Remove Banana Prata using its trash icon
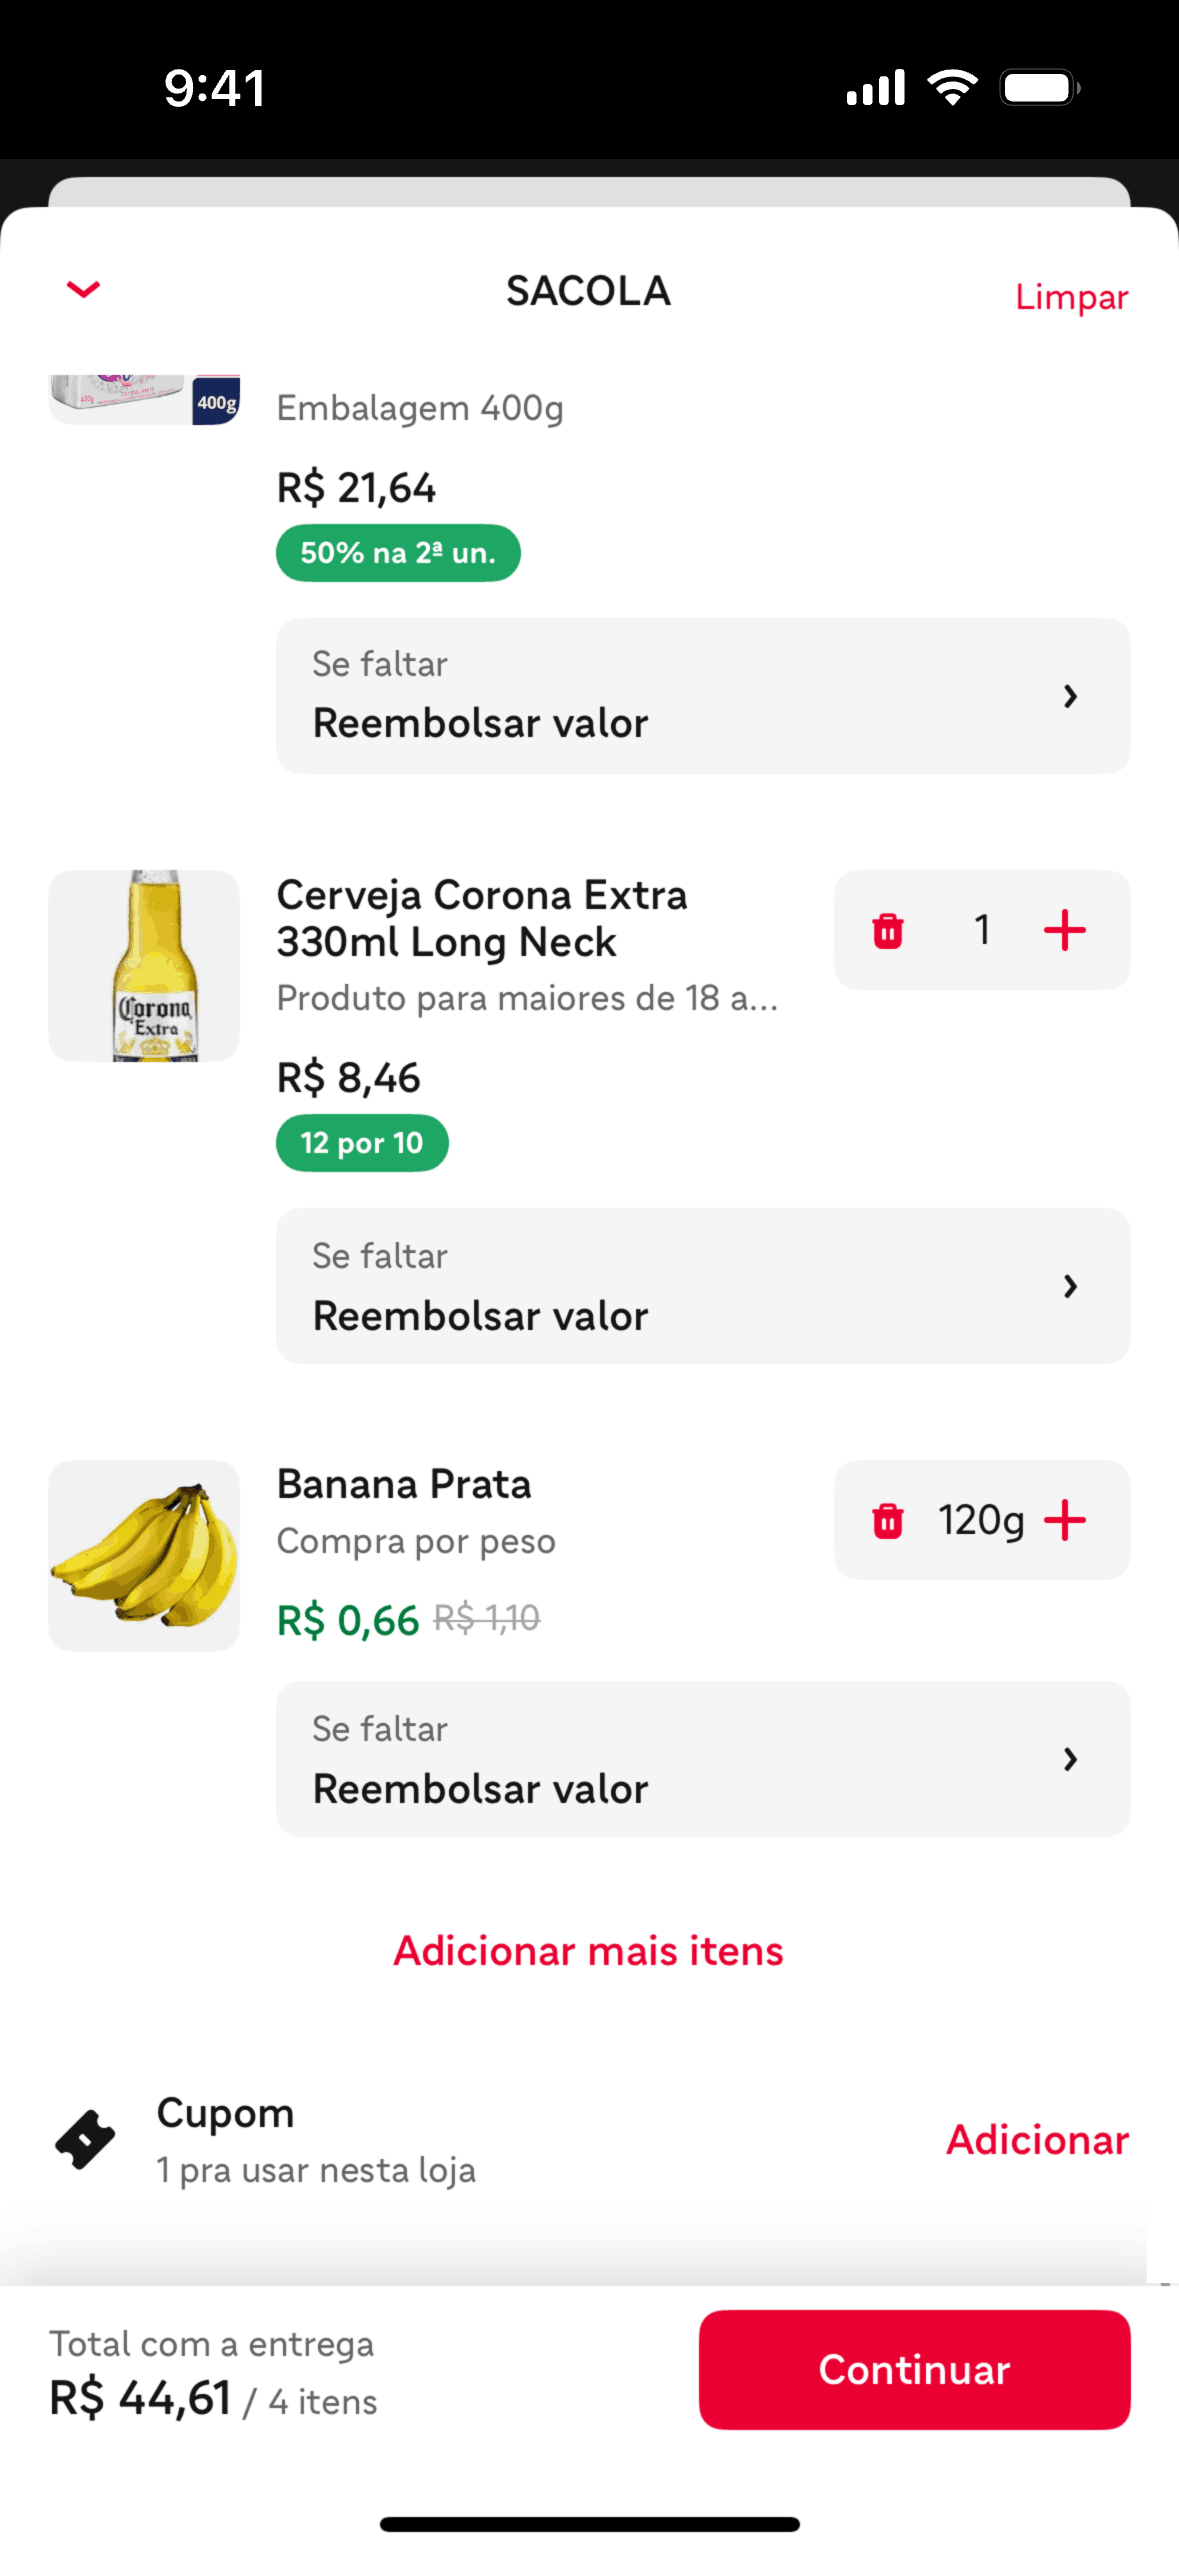Viewport: 1179px width, 2556px height. click(887, 1521)
